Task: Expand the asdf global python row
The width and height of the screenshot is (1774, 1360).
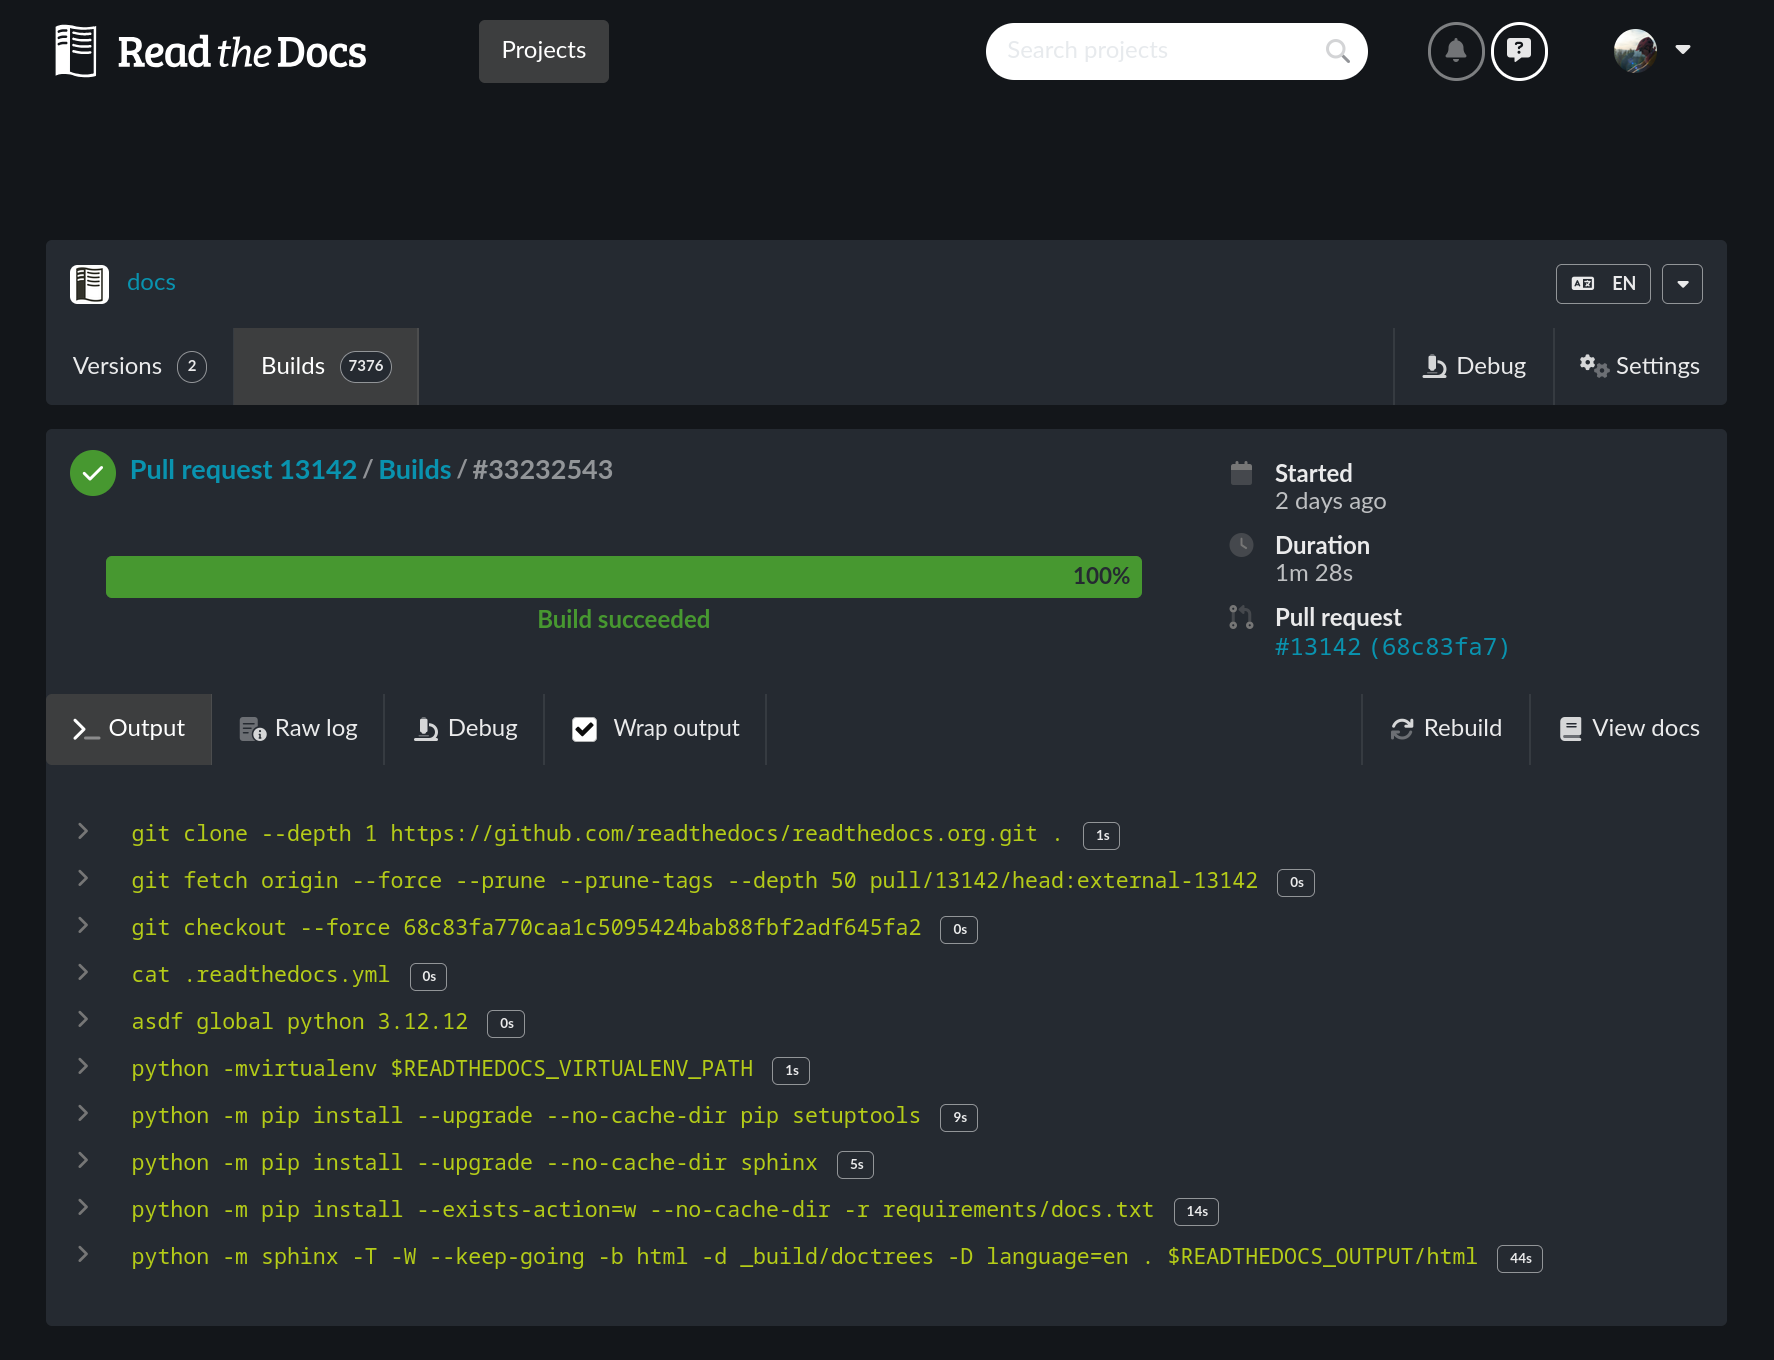Action: (x=83, y=1019)
